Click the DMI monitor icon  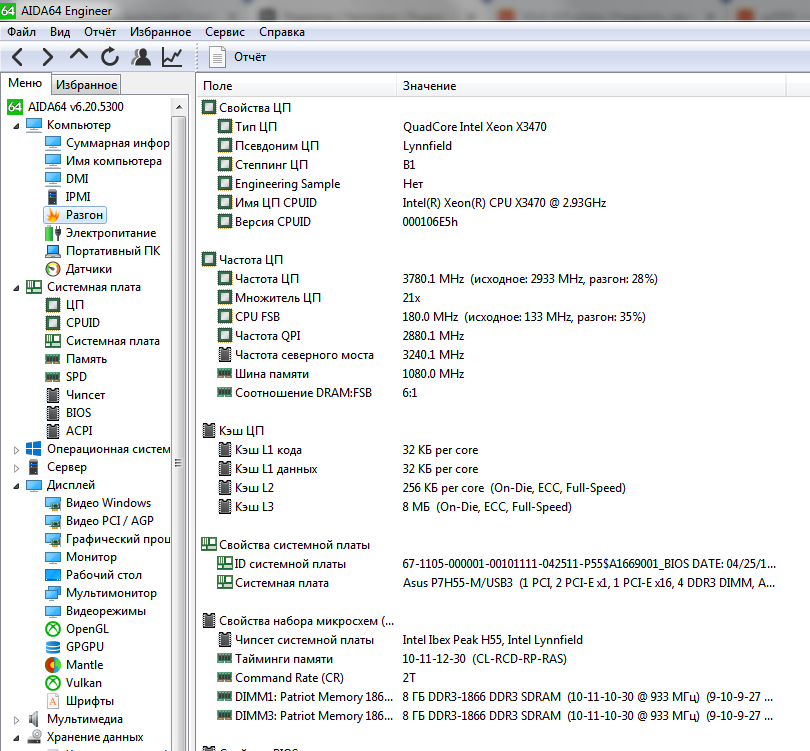pos(53,179)
